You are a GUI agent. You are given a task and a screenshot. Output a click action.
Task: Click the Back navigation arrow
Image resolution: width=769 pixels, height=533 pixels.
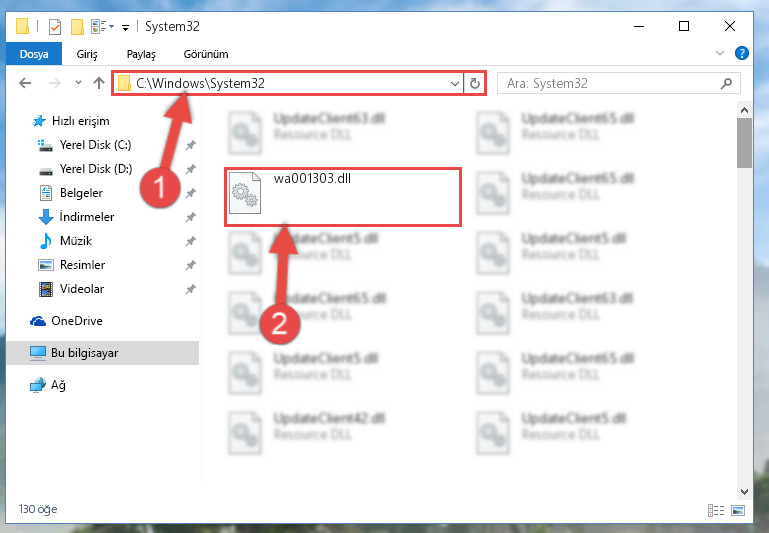tap(25, 83)
